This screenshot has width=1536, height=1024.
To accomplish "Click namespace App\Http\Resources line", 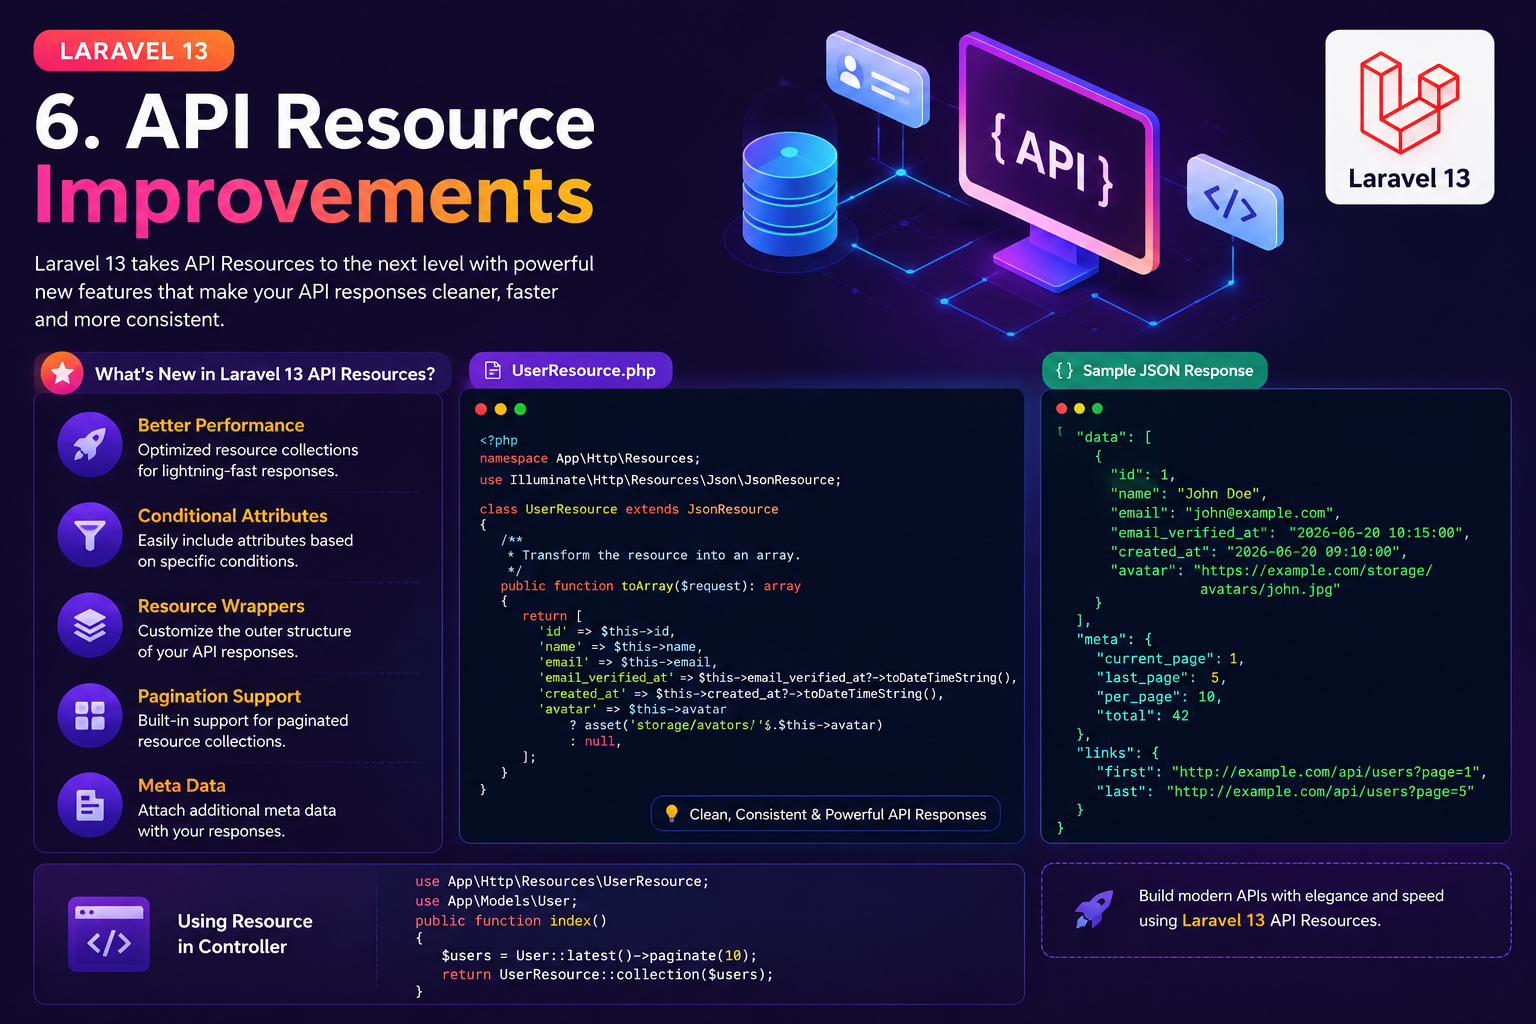I will point(590,458).
